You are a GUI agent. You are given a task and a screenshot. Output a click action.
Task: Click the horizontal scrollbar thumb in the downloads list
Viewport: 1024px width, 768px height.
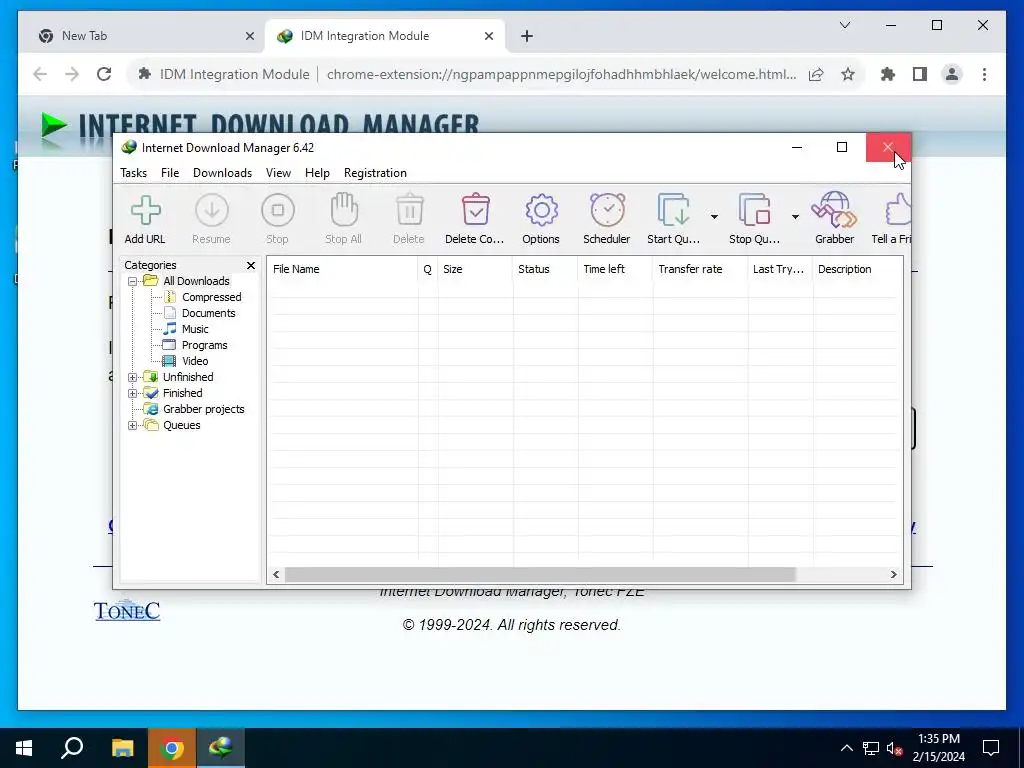[x=540, y=575]
